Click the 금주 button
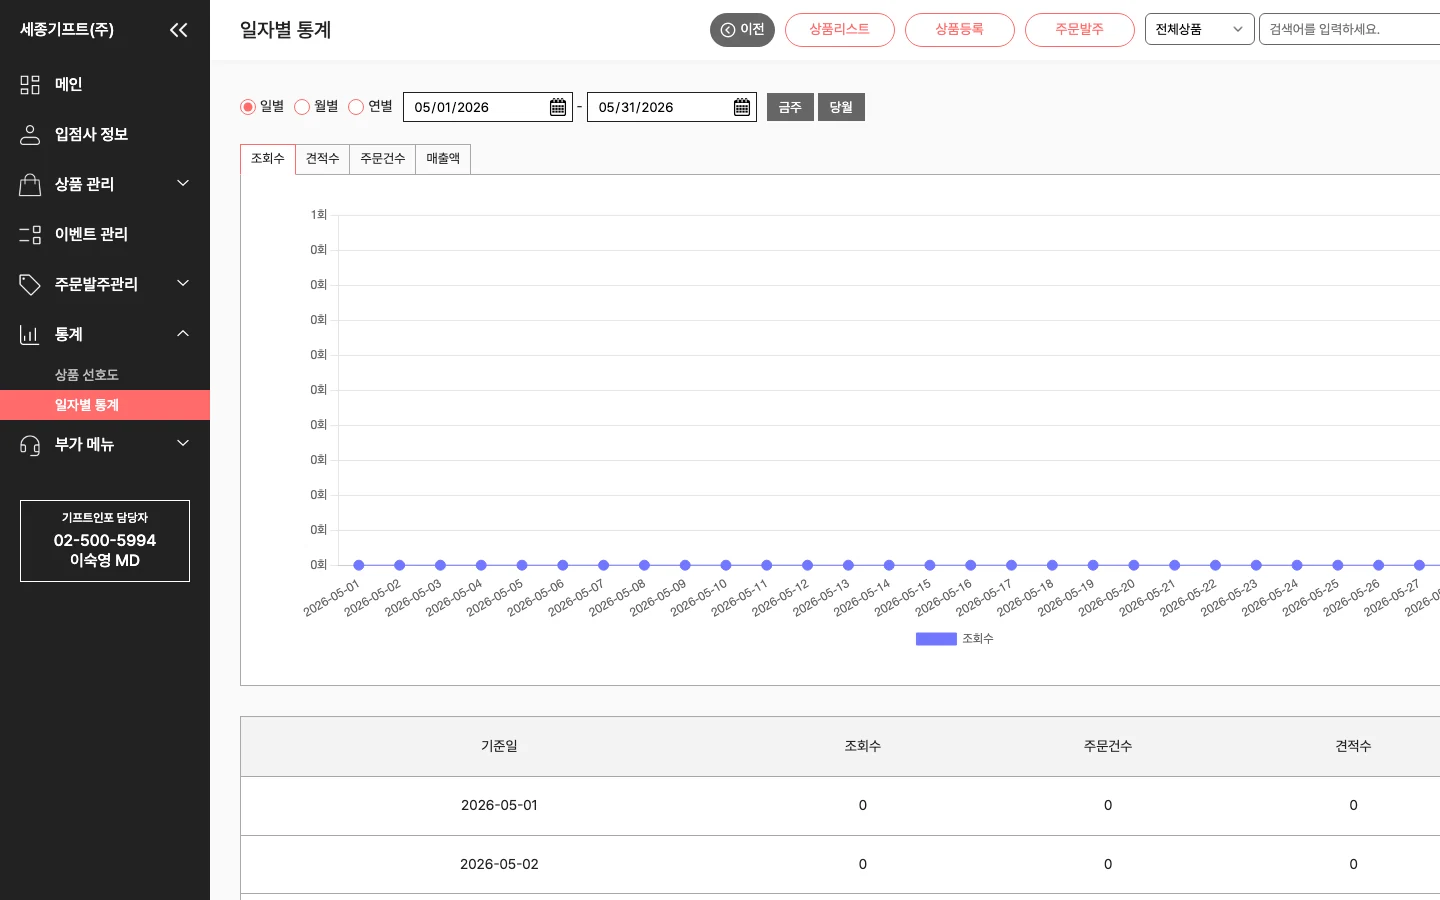The height and width of the screenshot is (900, 1440). [x=790, y=107]
